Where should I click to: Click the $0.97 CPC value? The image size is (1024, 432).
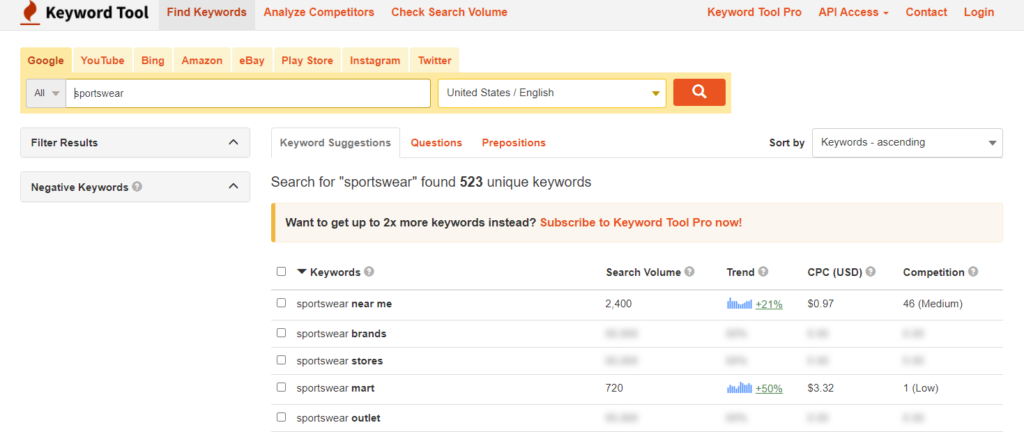coord(820,303)
